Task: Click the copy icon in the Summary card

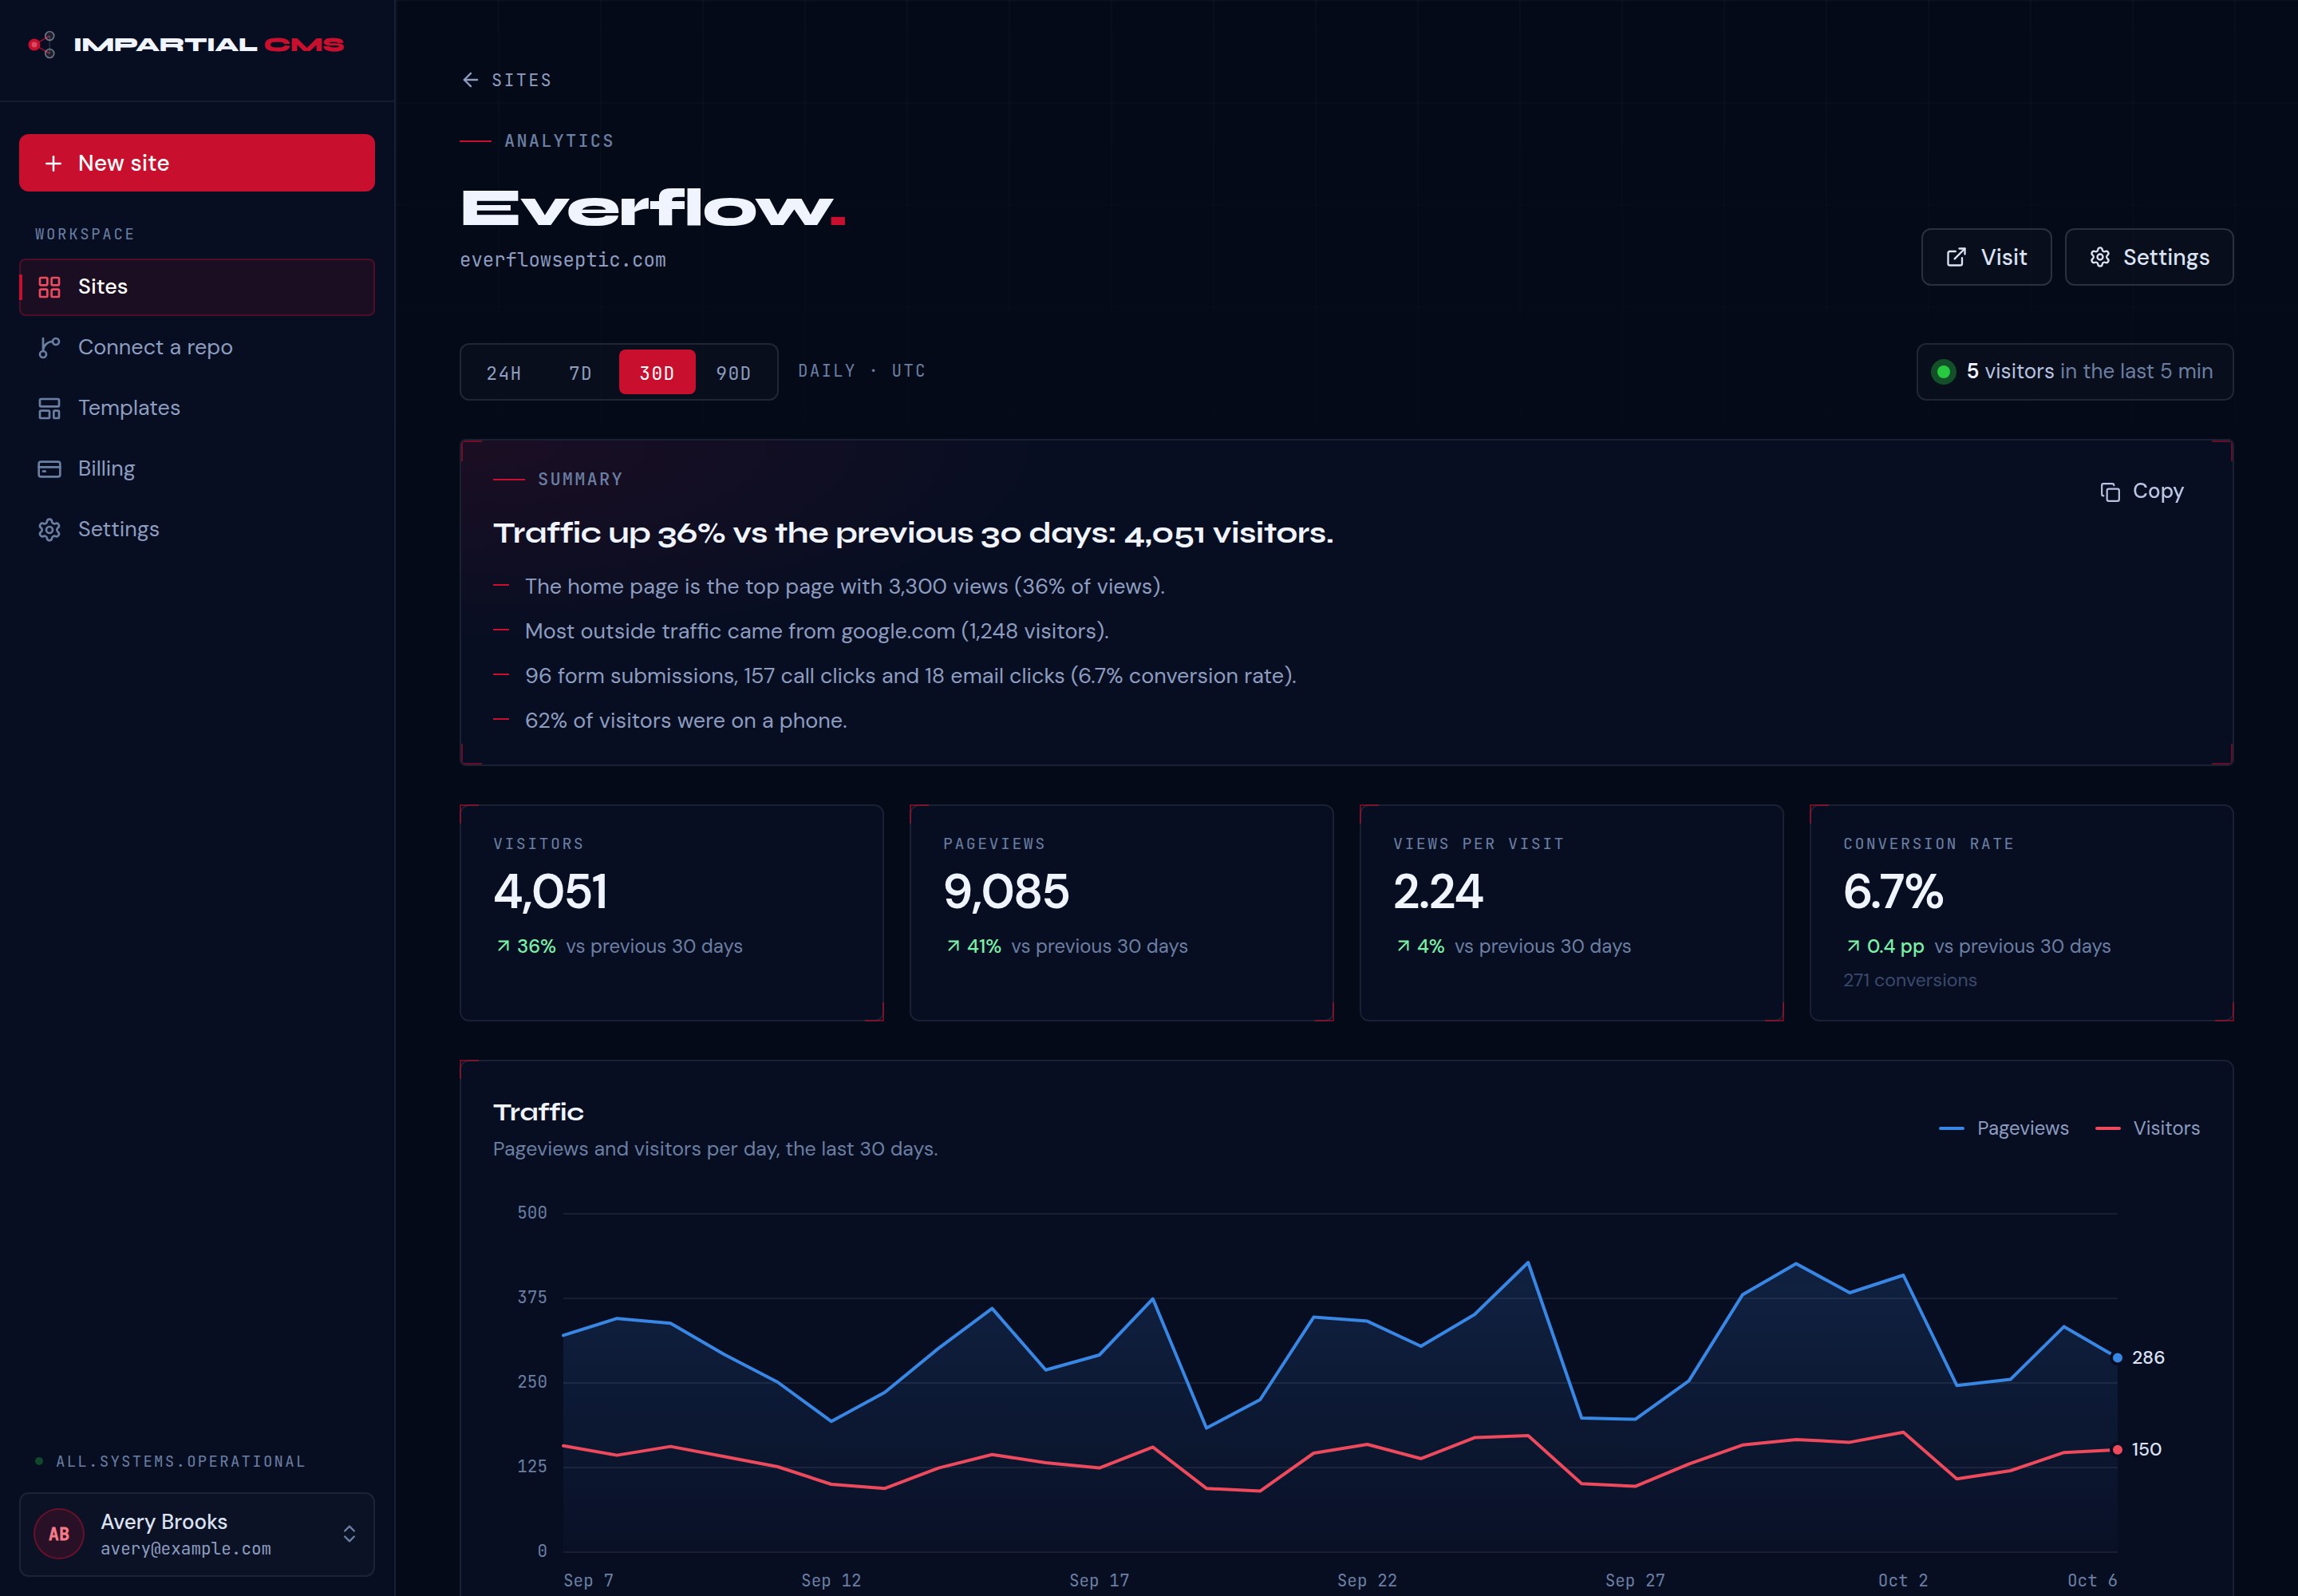Action: point(2110,492)
